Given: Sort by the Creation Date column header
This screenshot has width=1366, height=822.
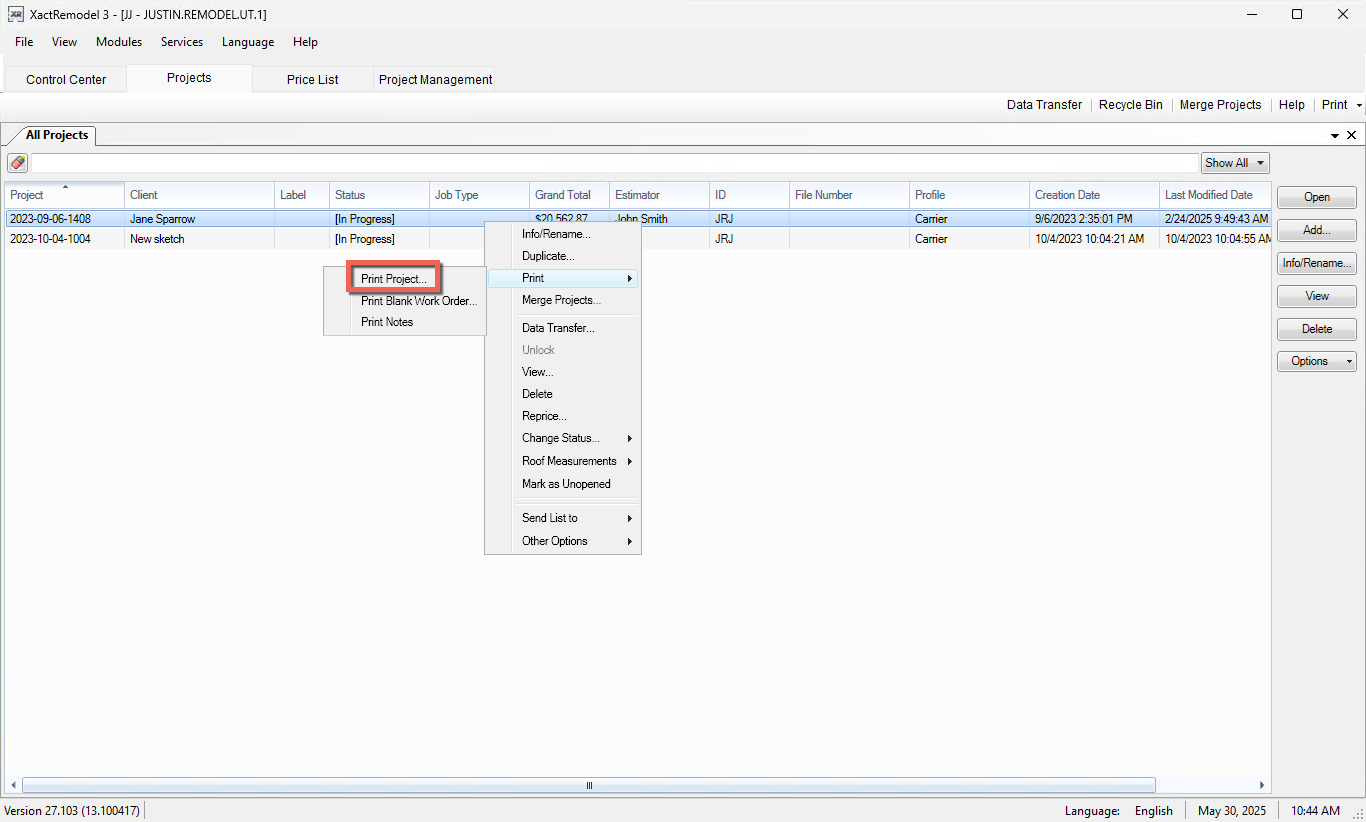Looking at the screenshot, I should 1095,195.
